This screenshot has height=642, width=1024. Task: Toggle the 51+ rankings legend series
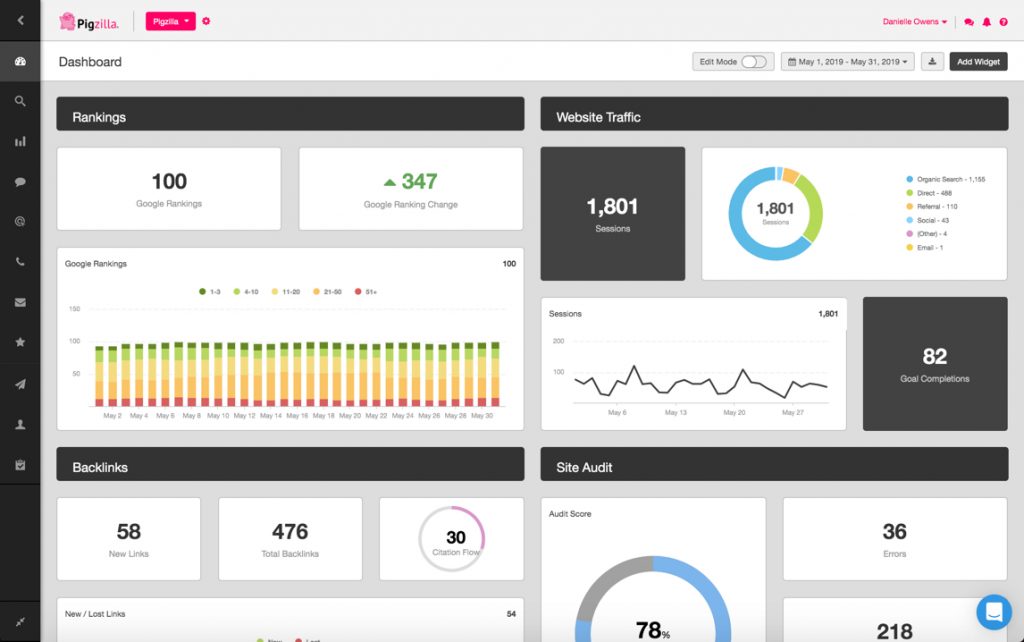coord(366,292)
